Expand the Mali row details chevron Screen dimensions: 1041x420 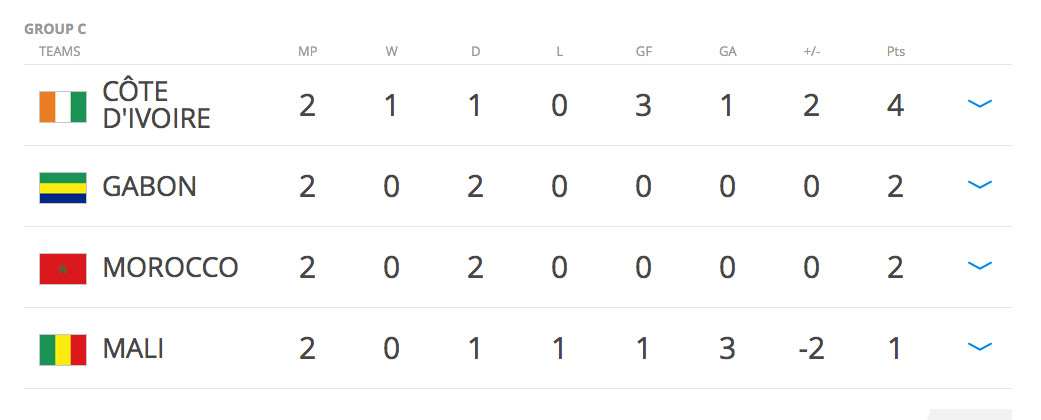(x=979, y=347)
